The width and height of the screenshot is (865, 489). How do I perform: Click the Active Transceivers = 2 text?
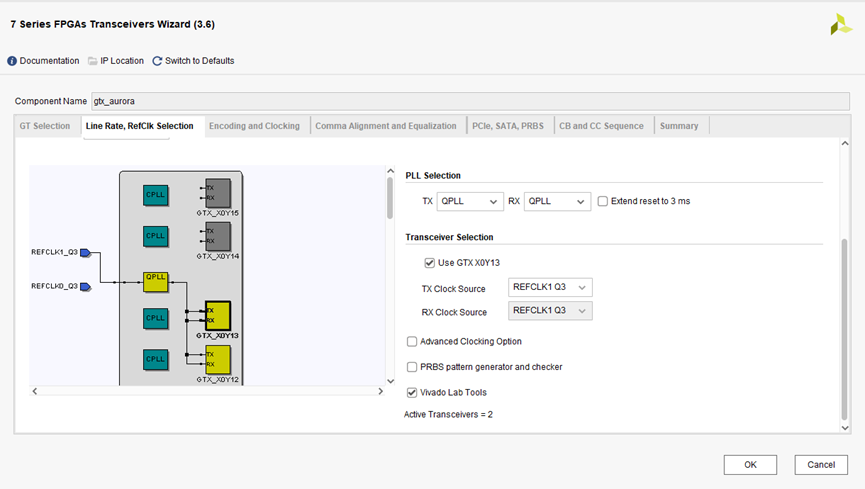448,414
